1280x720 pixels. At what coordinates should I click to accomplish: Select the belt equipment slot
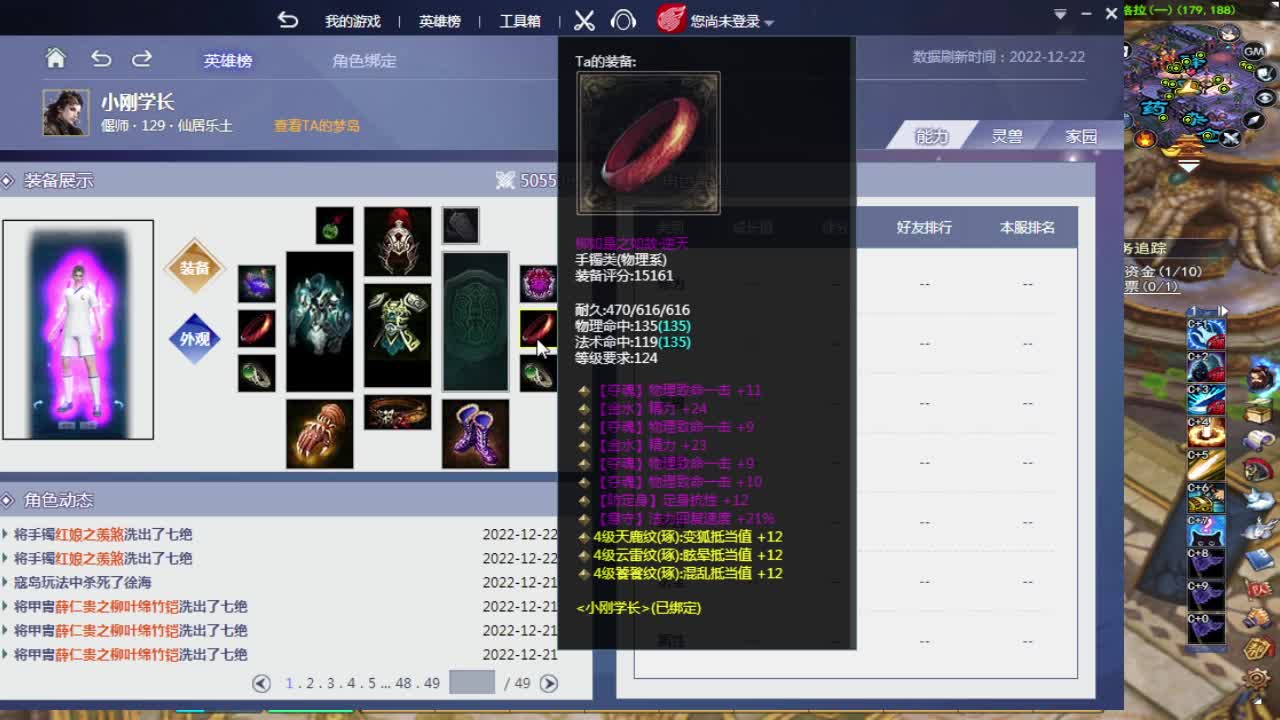[x=397, y=412]
